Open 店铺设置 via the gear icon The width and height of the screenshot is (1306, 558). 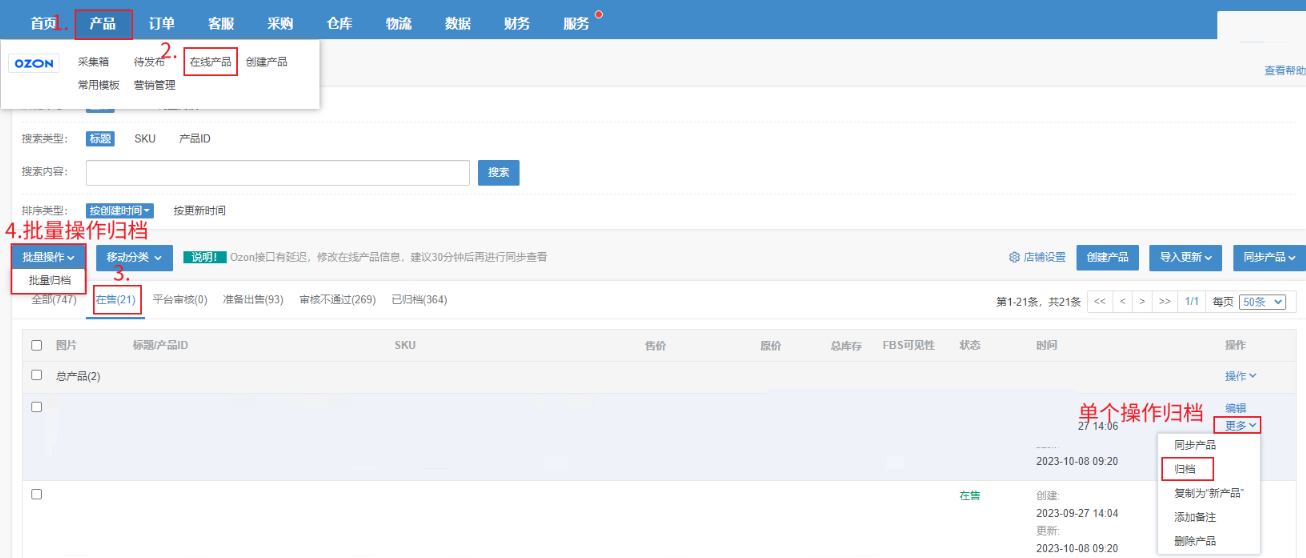(x=1014, y=257)
